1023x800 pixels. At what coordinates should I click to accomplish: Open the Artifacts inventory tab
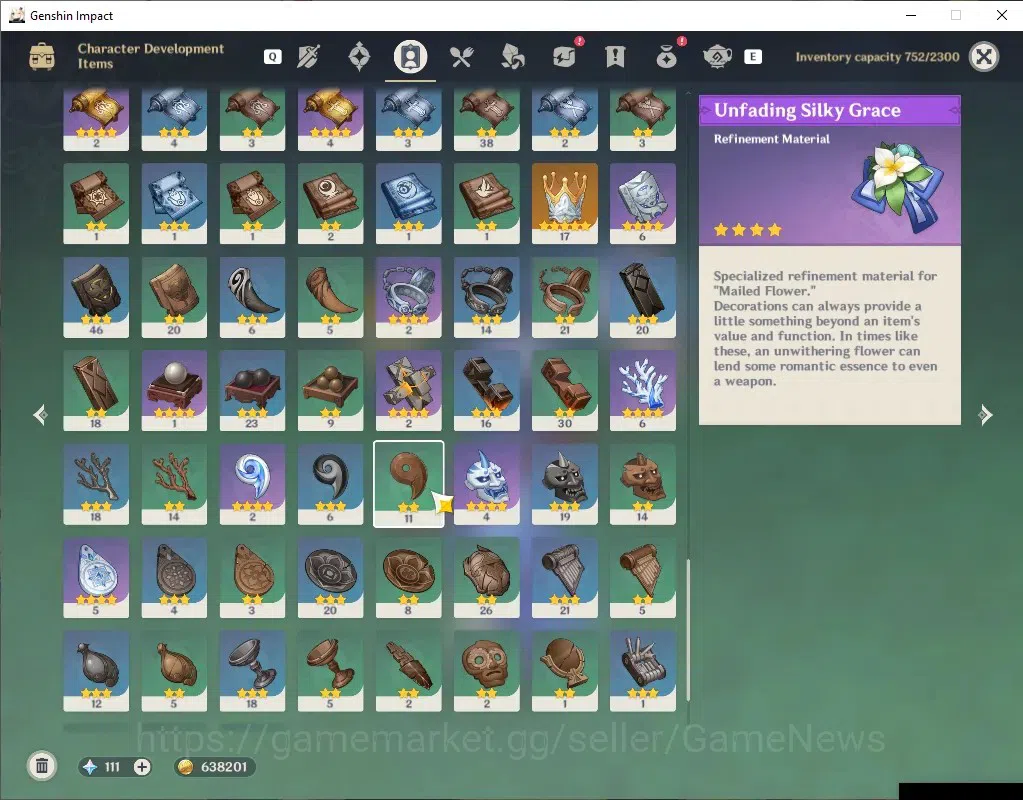pos(359,57)
